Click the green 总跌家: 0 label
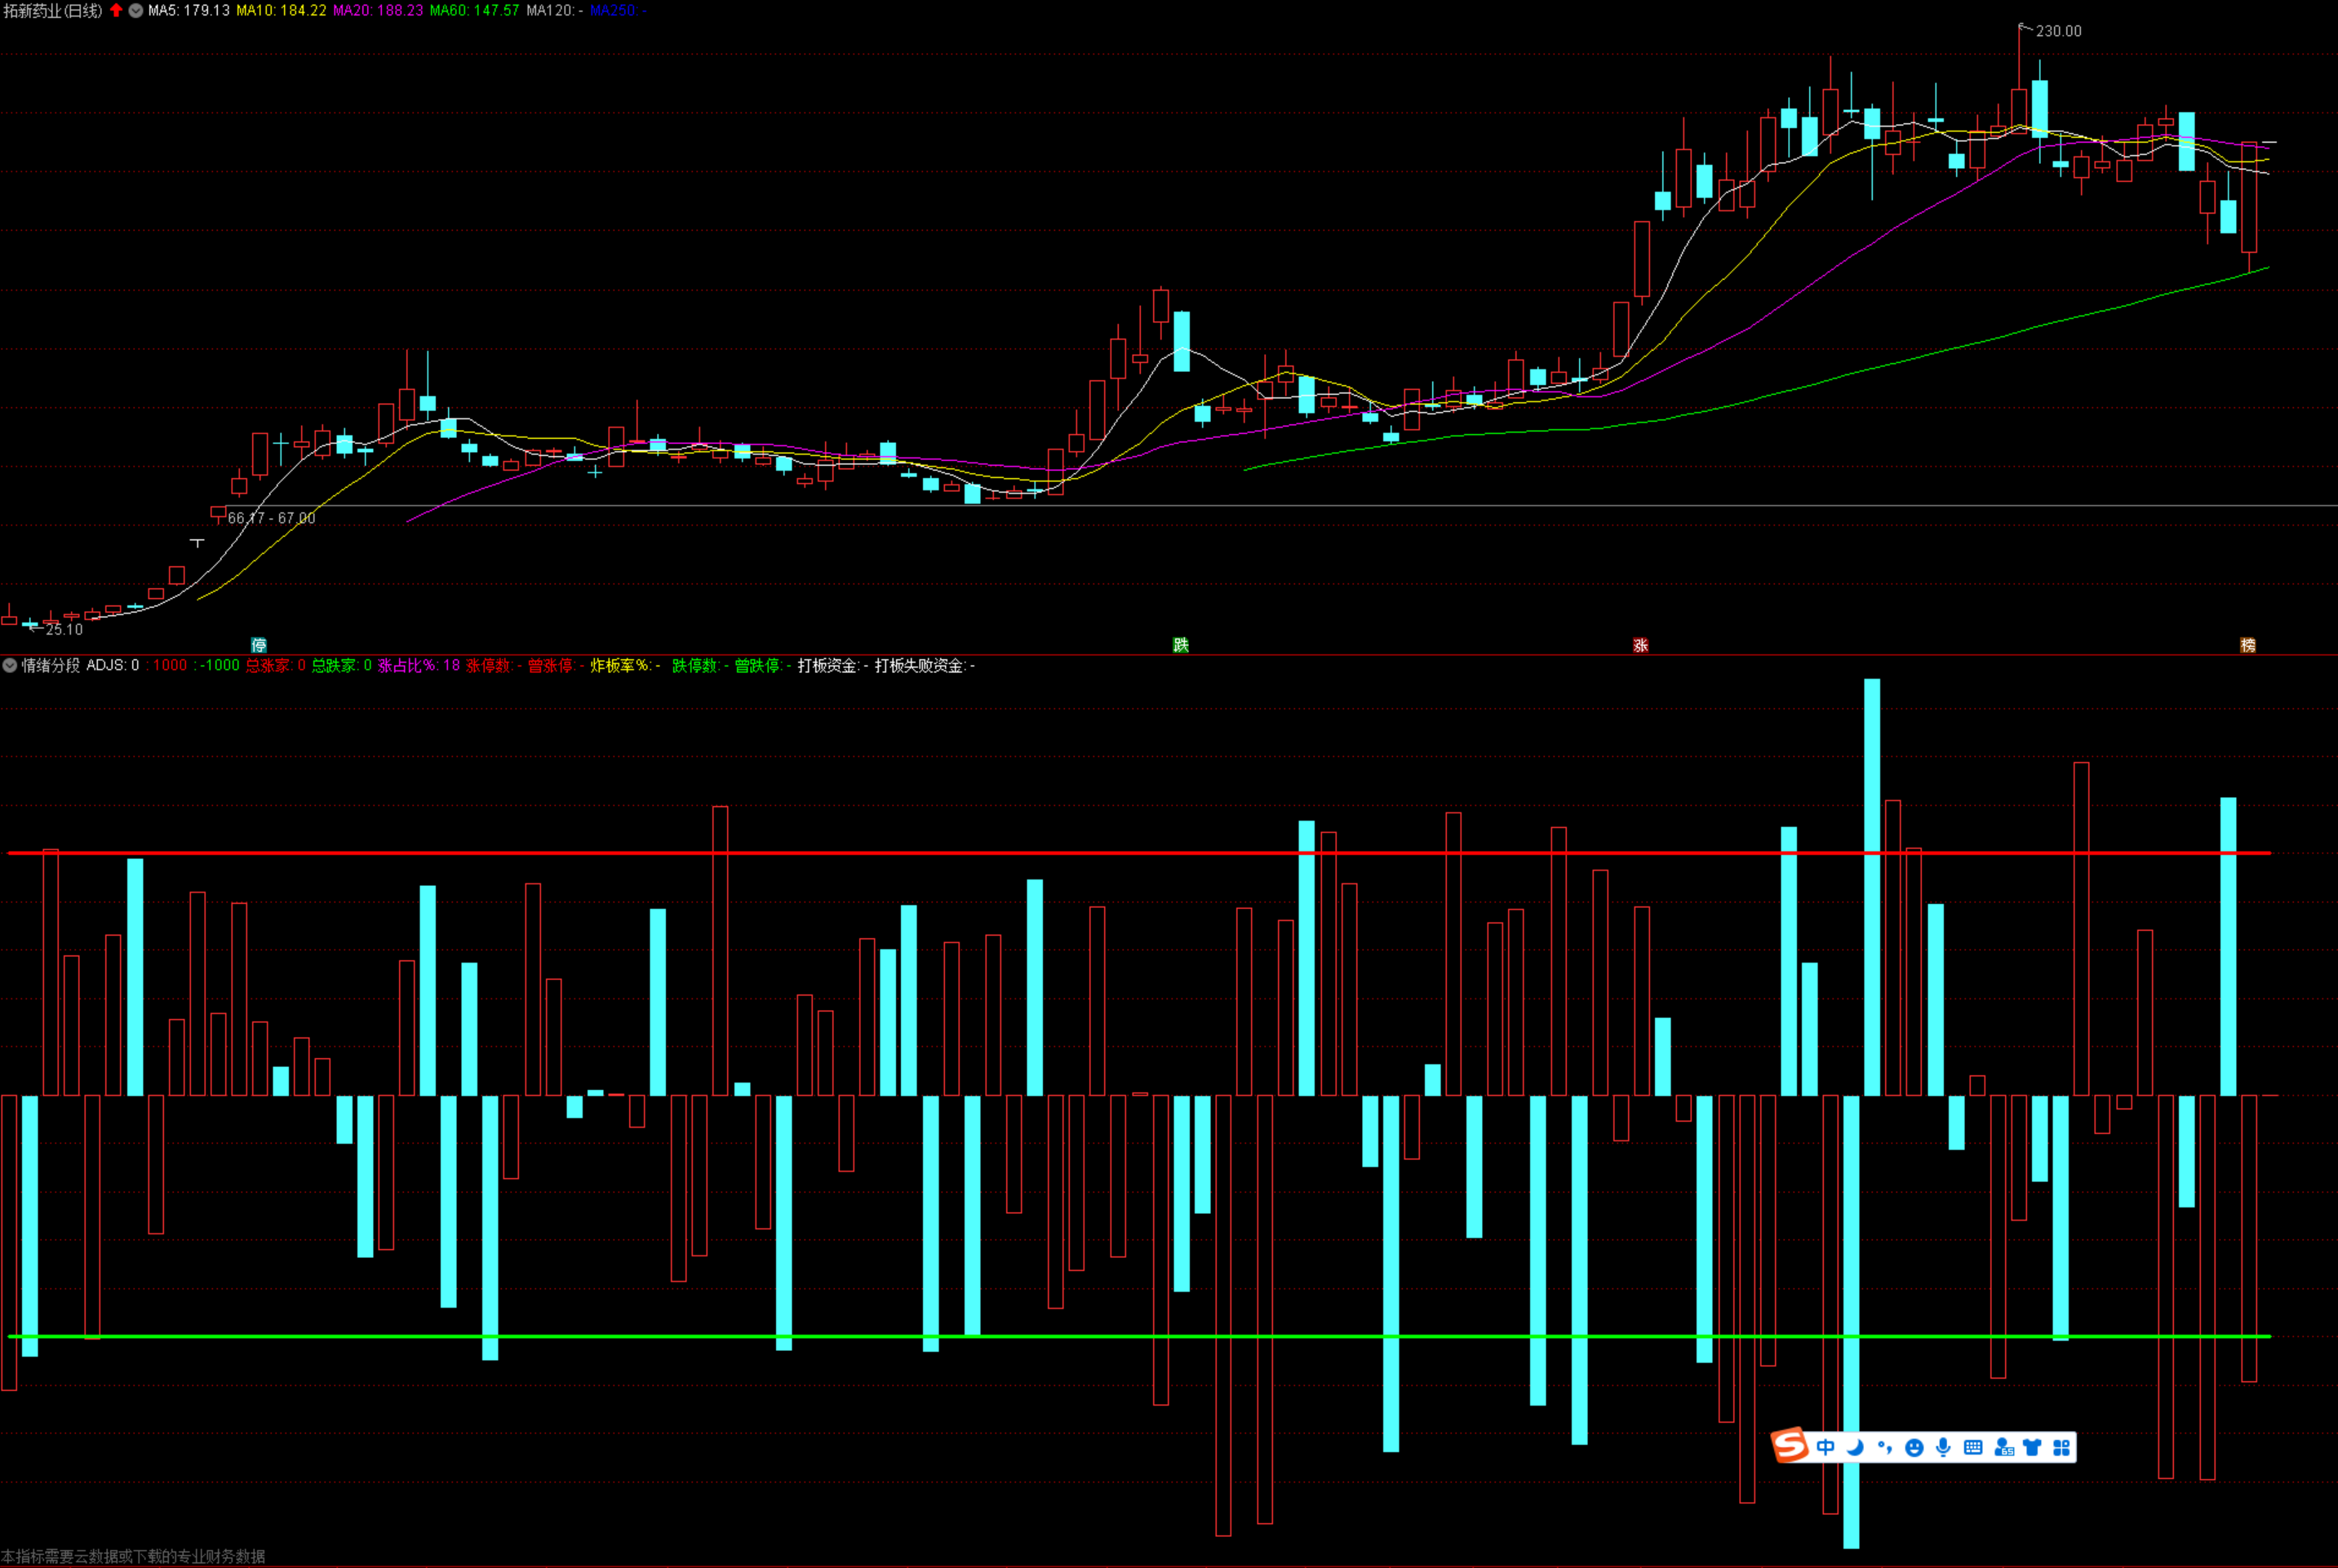2338x1568 pixels. (342, 665)
